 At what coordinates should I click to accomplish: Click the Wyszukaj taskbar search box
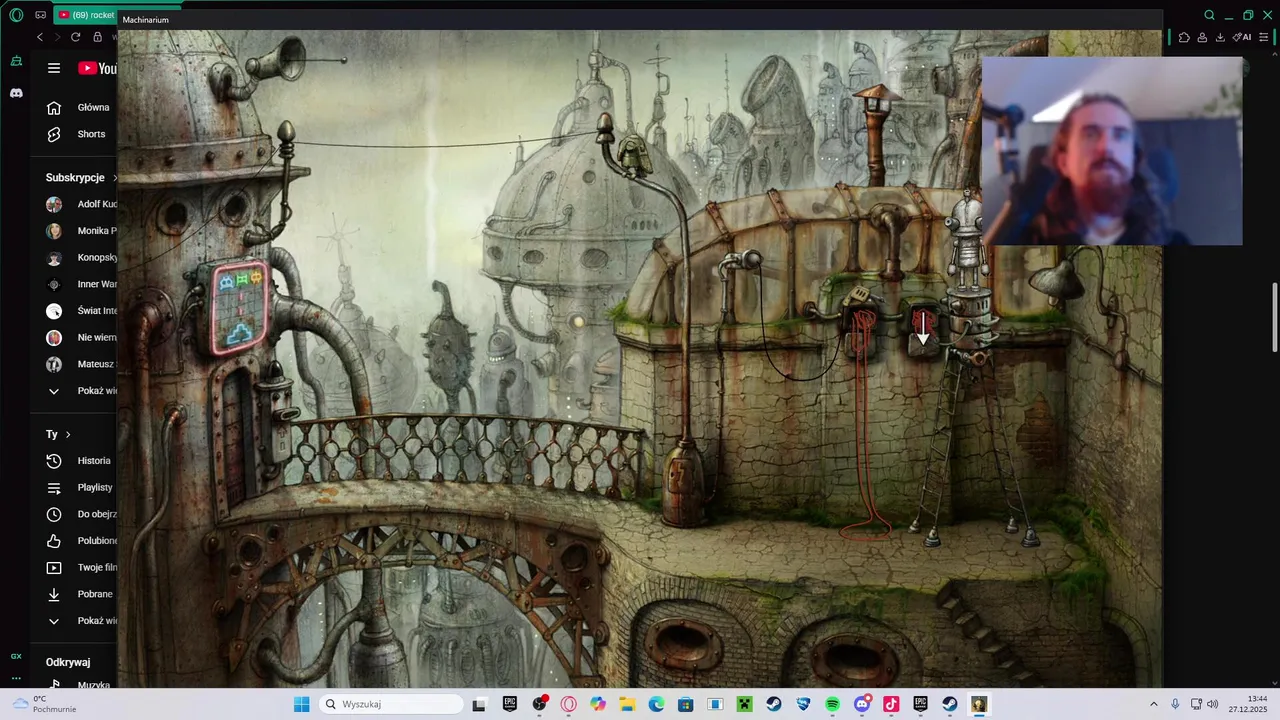point(392,704)
